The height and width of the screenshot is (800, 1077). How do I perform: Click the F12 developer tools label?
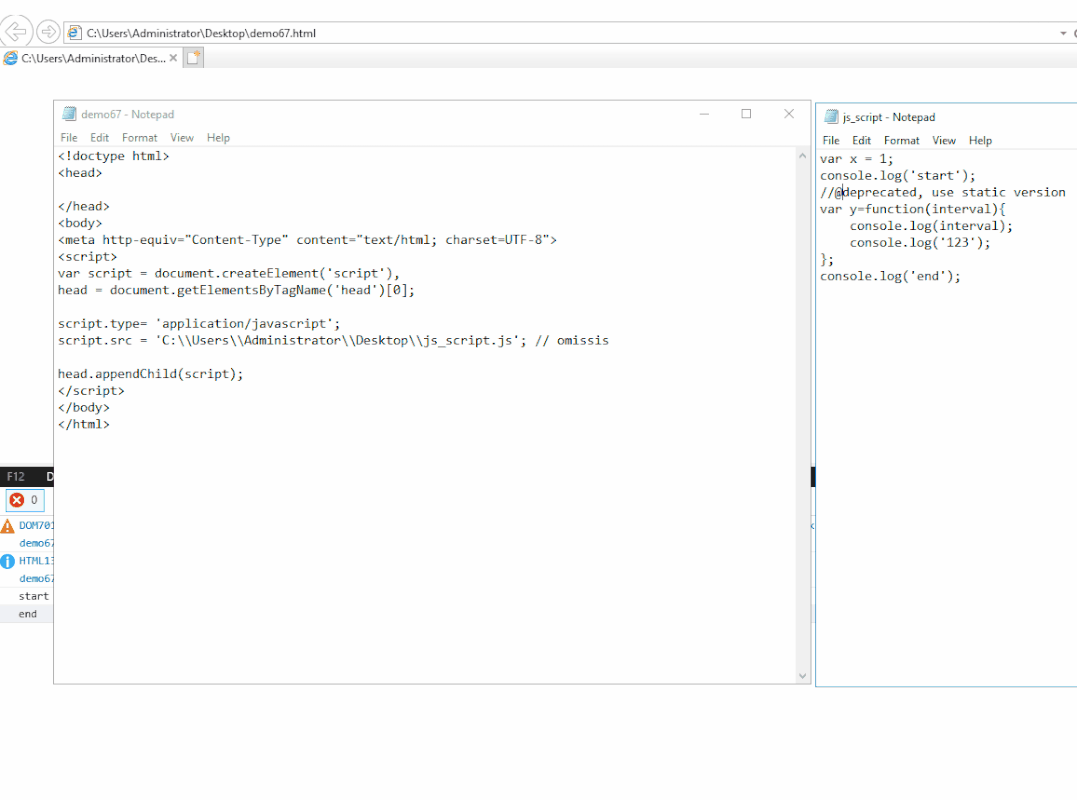pyautogui.click(x=16, y=477)
